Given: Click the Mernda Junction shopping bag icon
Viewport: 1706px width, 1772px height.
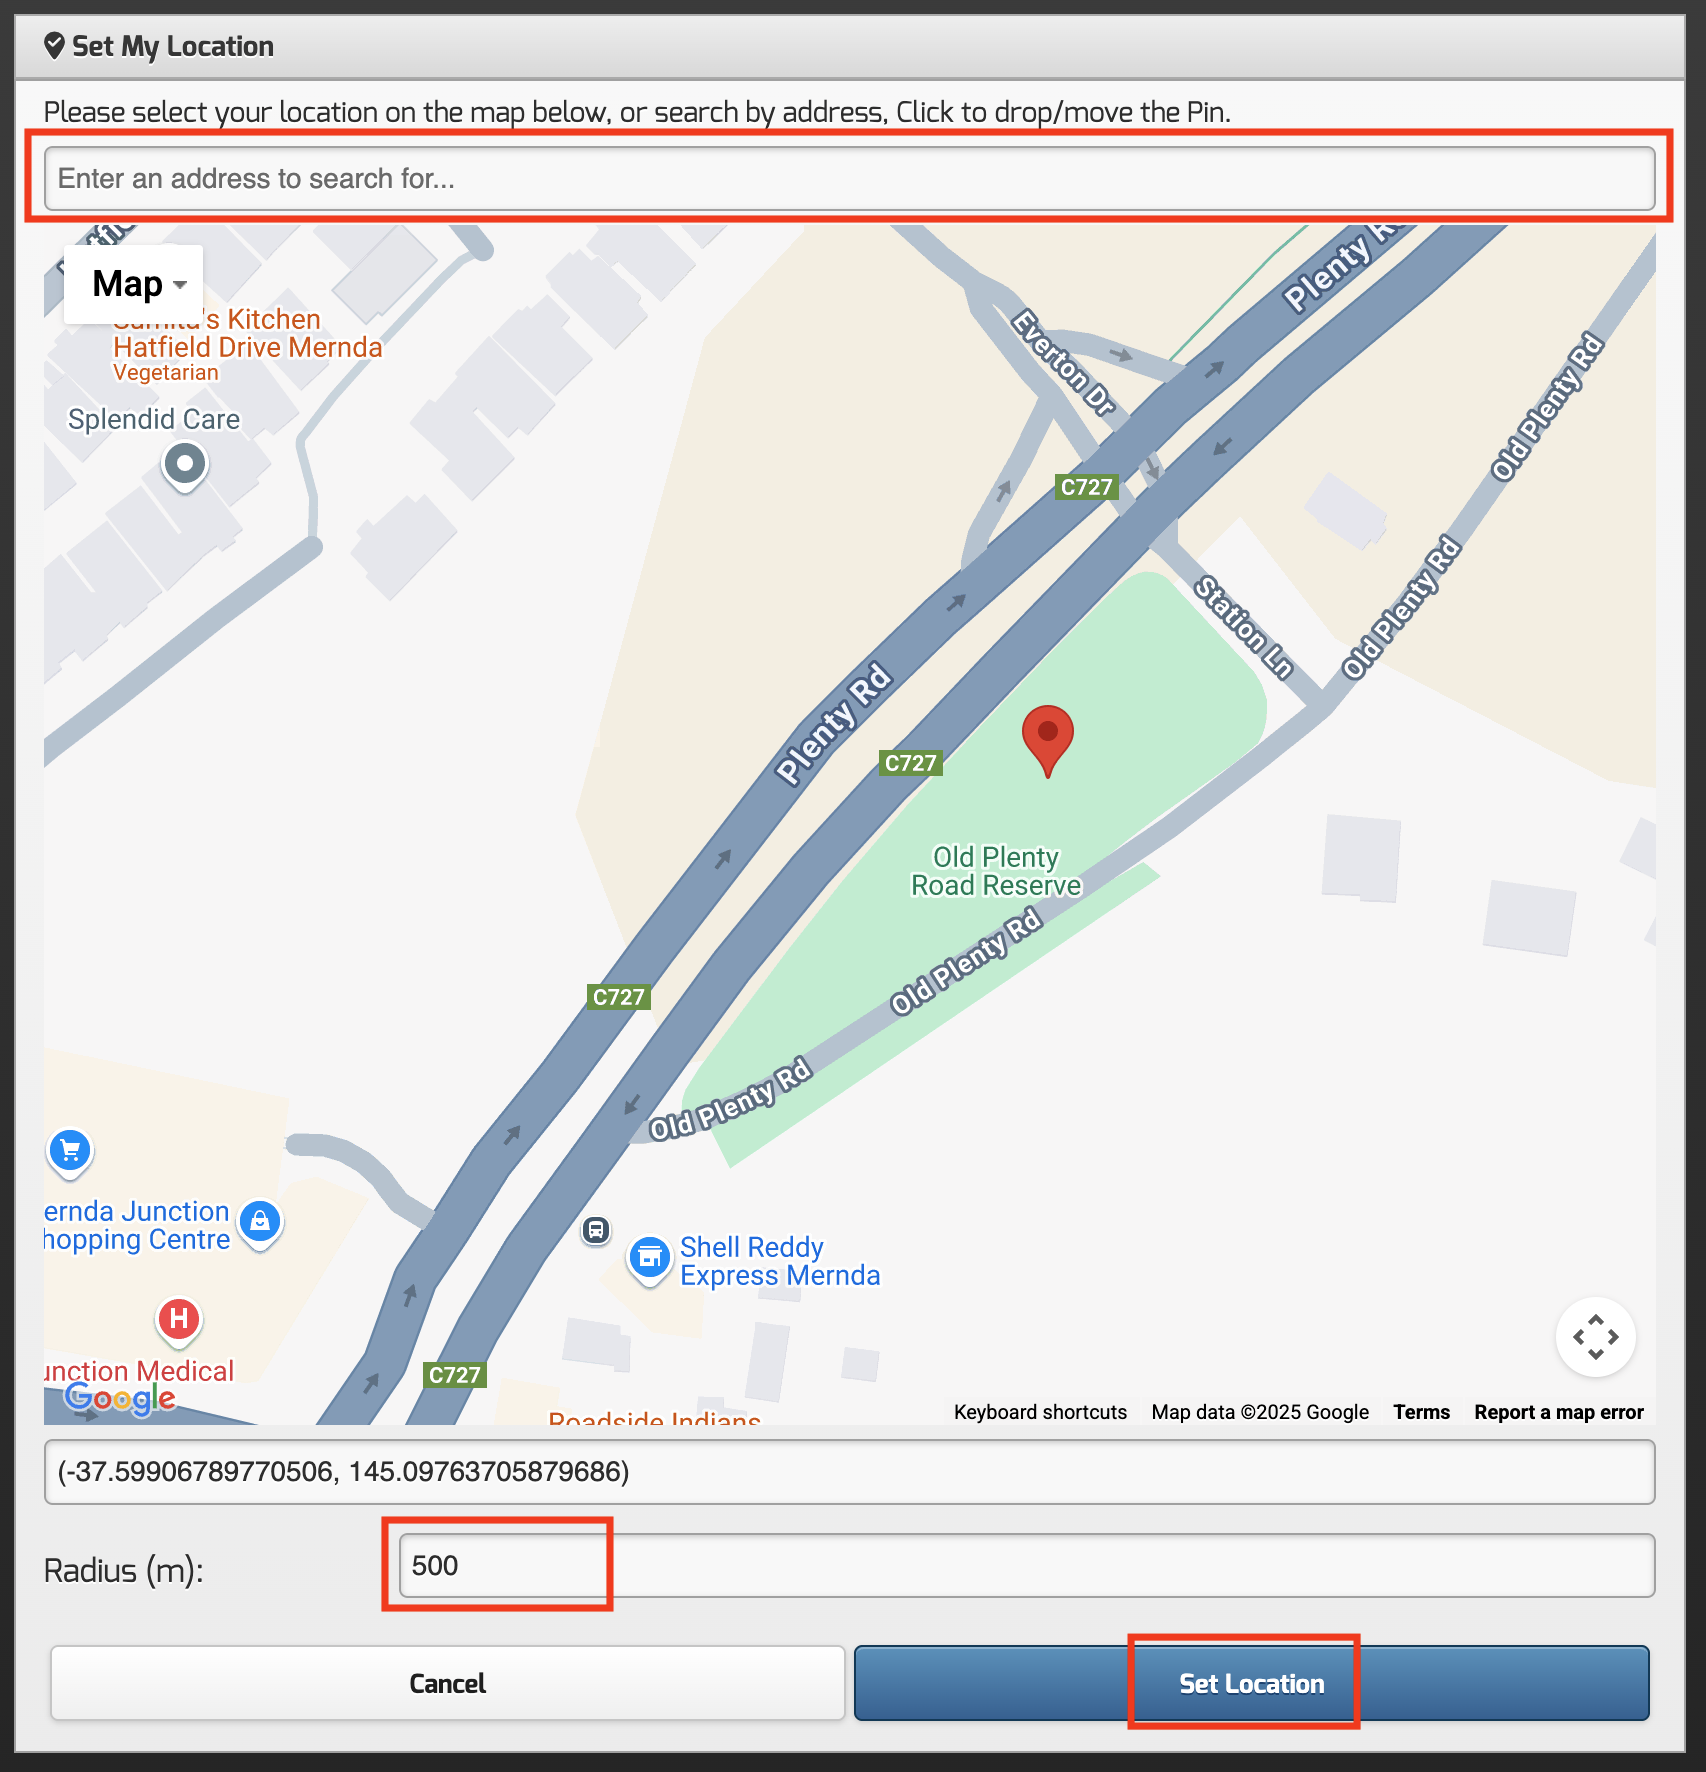Looking at the screenshot, I should (x=260, y=1221).
